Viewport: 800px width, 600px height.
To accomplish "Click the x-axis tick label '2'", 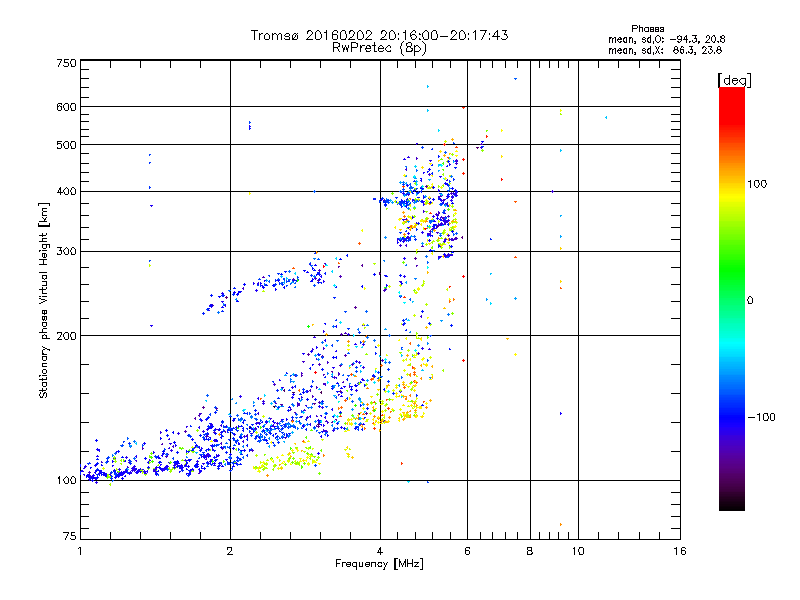I will tap(230, 551).
